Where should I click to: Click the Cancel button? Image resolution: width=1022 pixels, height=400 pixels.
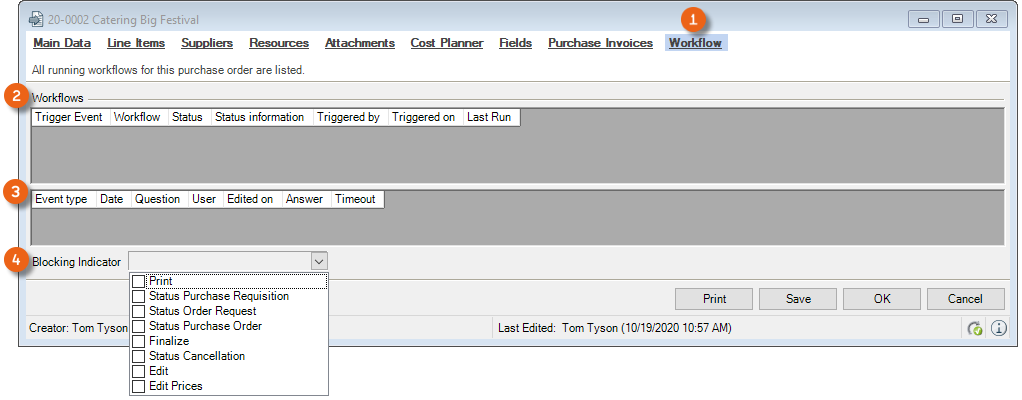965,299
